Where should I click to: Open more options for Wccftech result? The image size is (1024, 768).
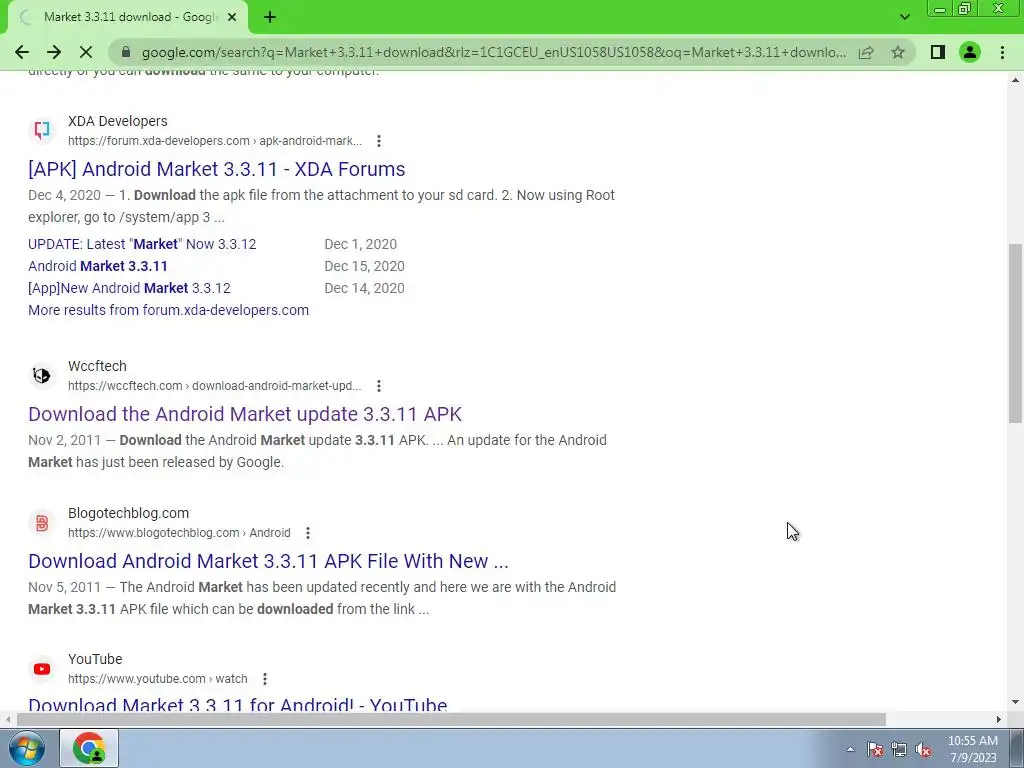click(x=379, y=386)
